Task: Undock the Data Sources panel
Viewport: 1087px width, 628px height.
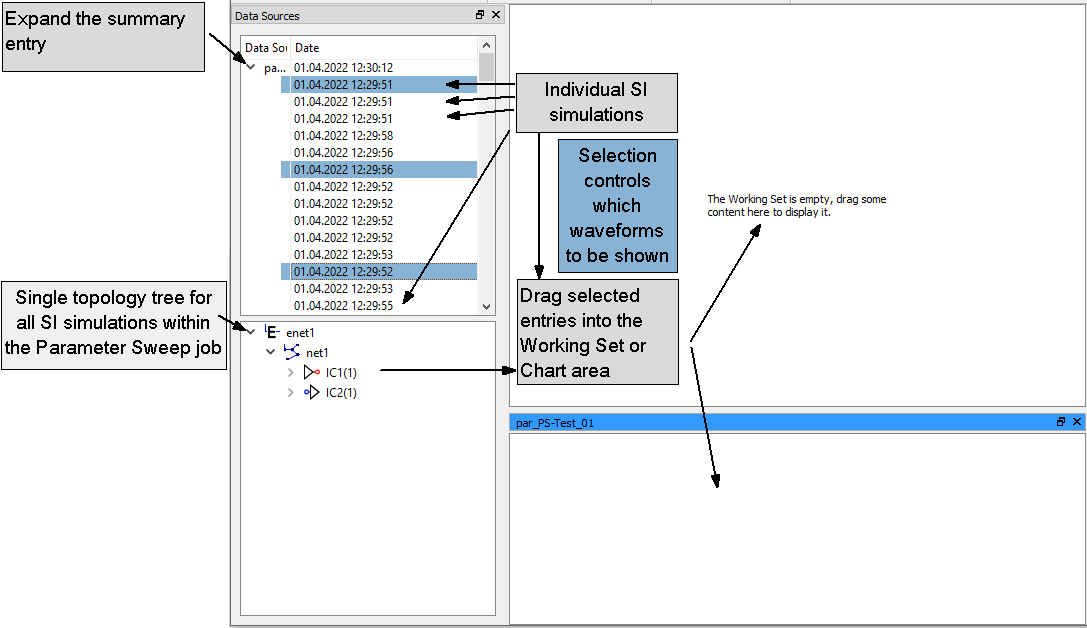Action: pyautogui.click(x=480, y=15)
